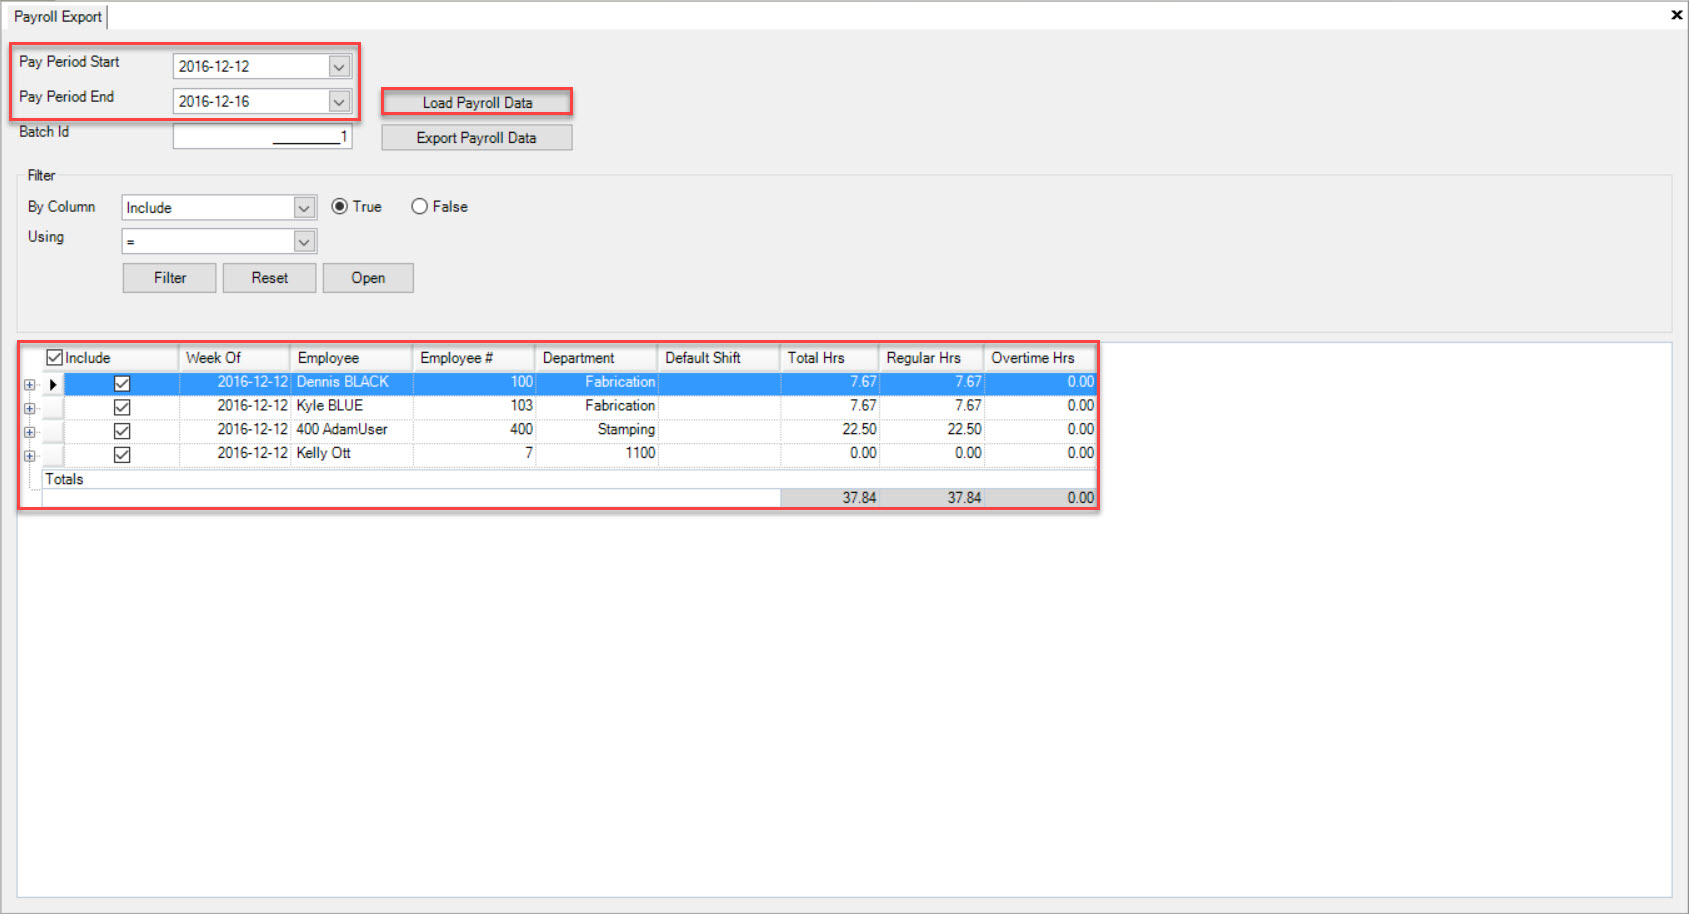The image size is (1689, 914).
Task: Expand the Kyle BLUE row
Action: pyautogui.click(x=29, y=408)
